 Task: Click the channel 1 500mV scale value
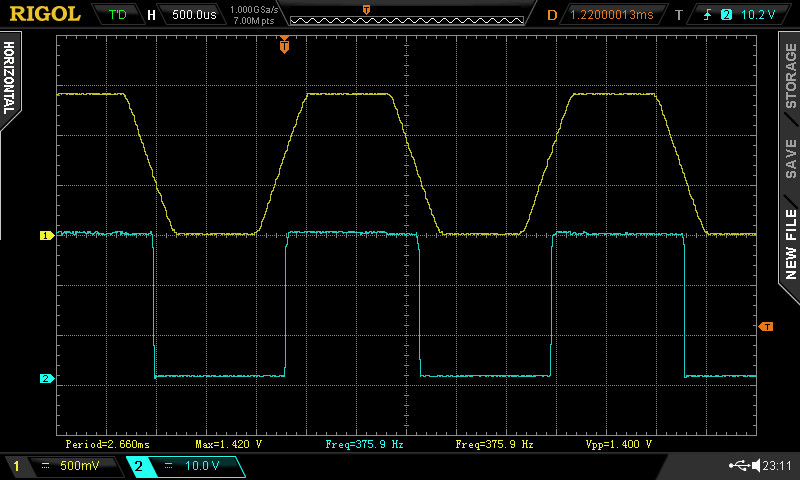point(80,466)
